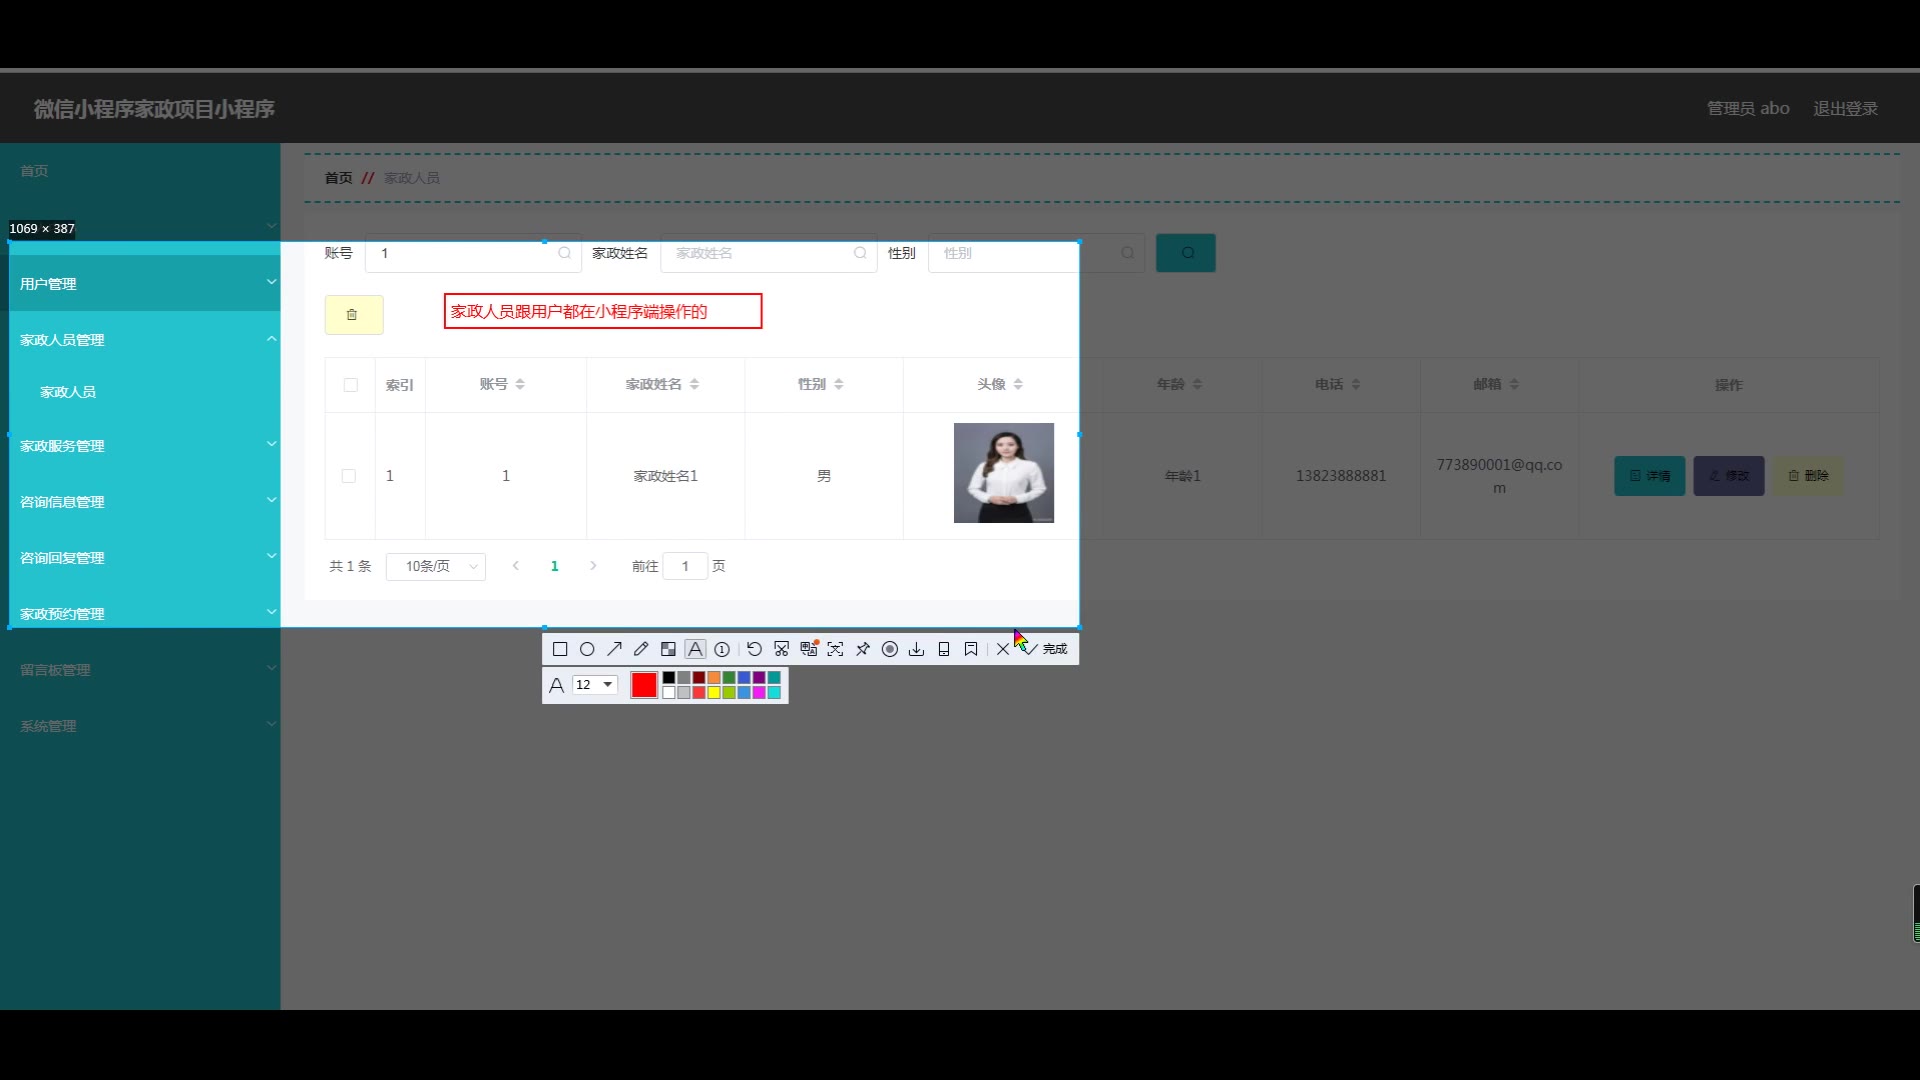1920x1080 pixels.
Task: Pick the black color swatch
Action: pos(669,678)
